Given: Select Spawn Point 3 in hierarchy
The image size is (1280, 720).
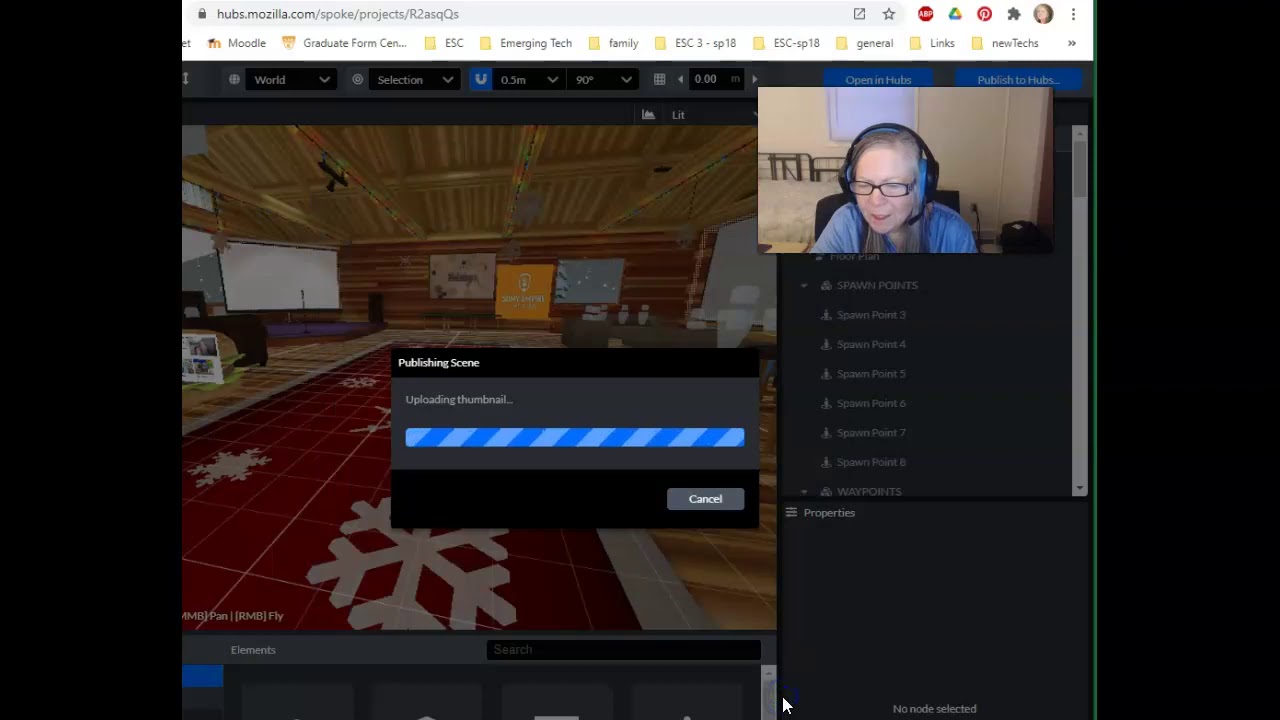Looking at the screenshot, I should pyautogui.click(x=871, y=315).
